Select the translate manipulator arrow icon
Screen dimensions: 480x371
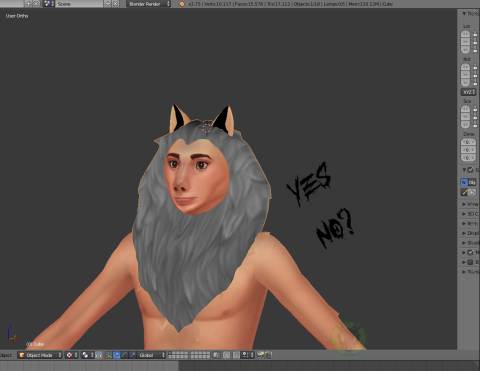tap(117, 355)
